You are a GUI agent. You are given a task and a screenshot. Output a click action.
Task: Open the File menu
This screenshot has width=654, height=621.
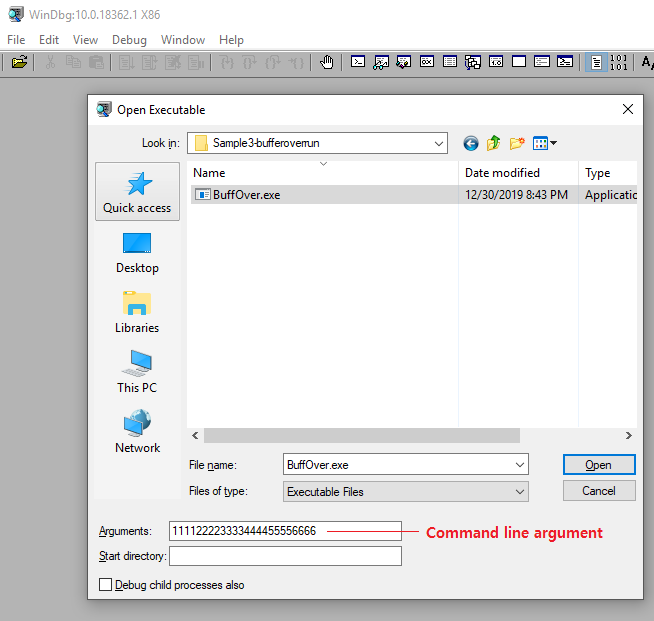click(x=16, y=40)
